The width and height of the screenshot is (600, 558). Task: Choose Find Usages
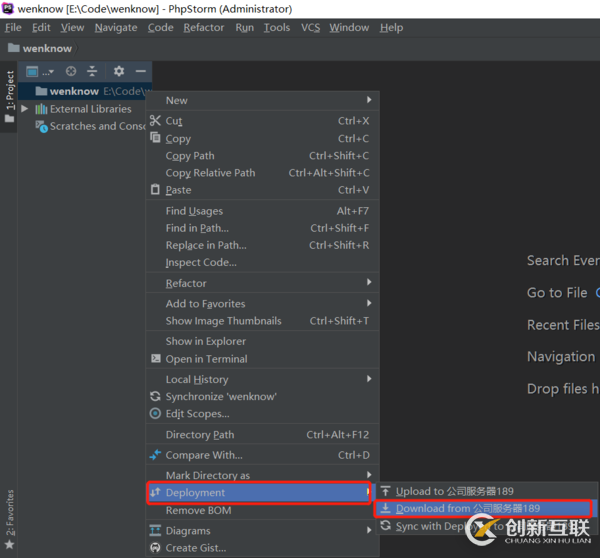(x=262, y=211)
